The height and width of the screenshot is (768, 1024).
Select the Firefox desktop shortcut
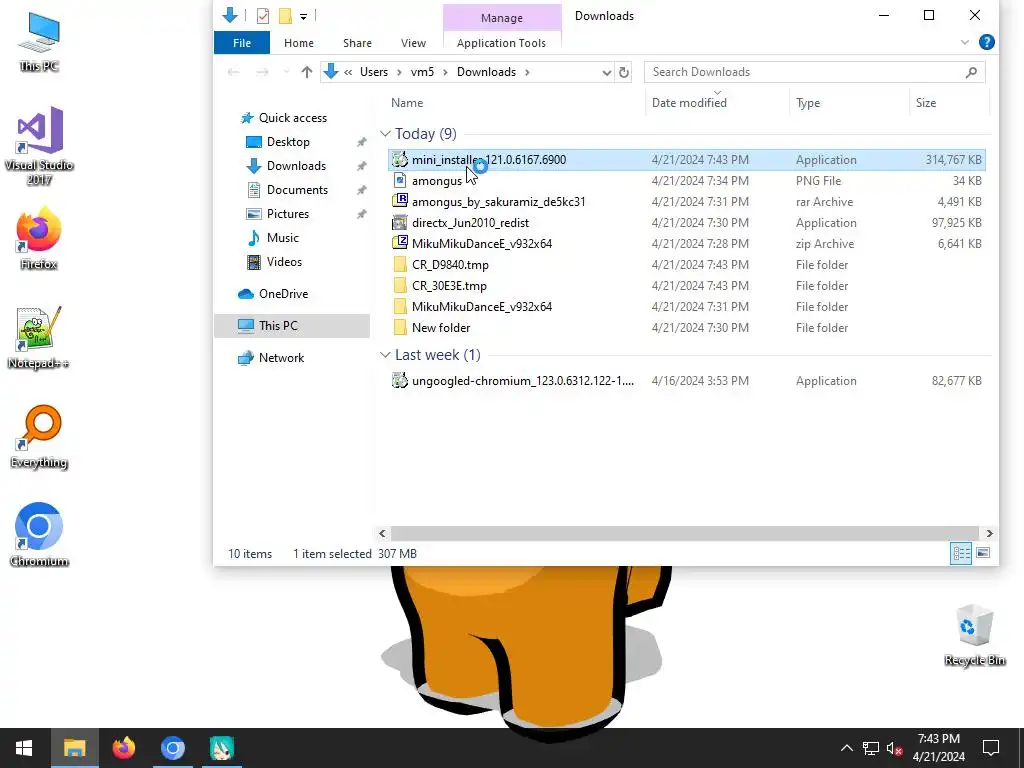(x=39, y=238)
